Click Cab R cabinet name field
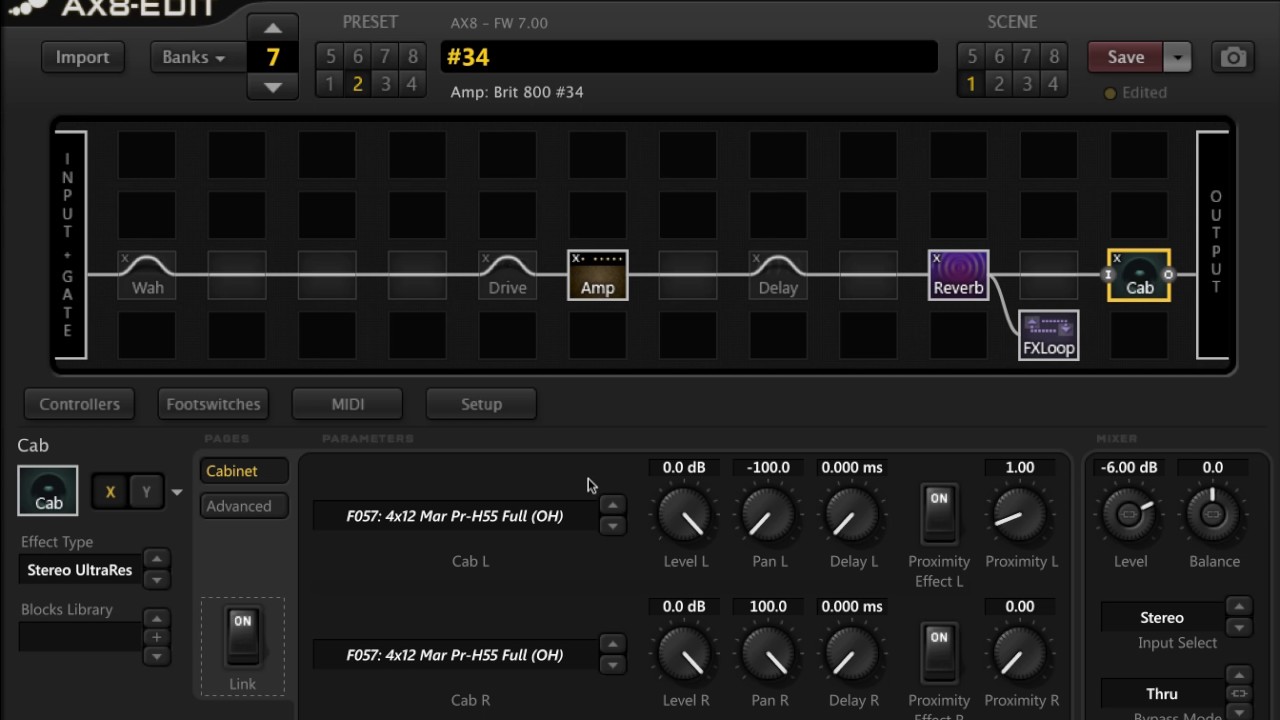Screen dimensions: 1280x720 [x=455, y=655]
